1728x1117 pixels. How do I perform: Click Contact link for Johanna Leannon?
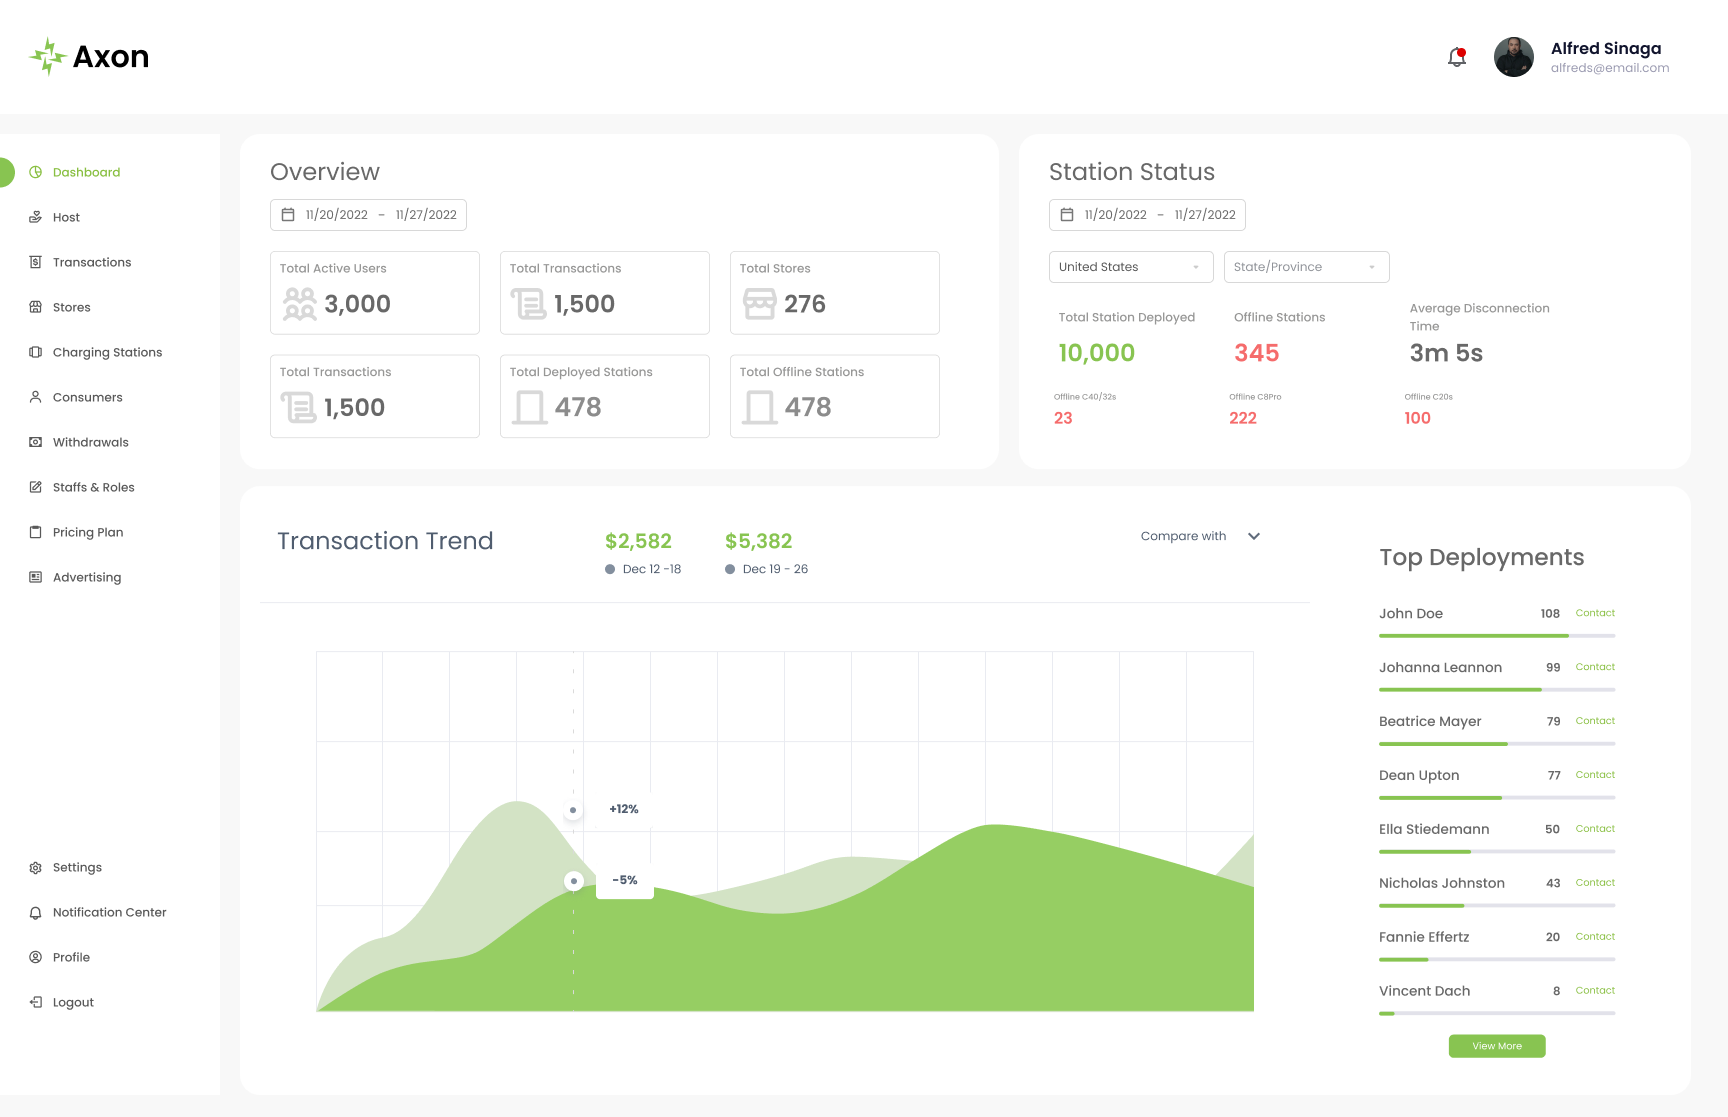(x=1595, y=667)
